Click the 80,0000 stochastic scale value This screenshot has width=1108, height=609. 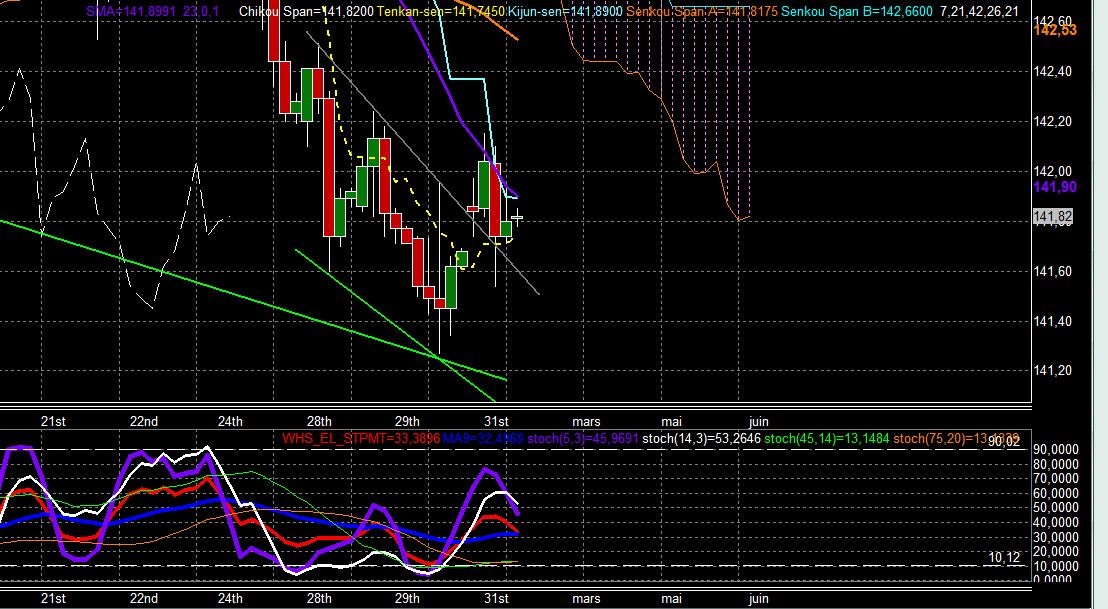[1056, 464]
